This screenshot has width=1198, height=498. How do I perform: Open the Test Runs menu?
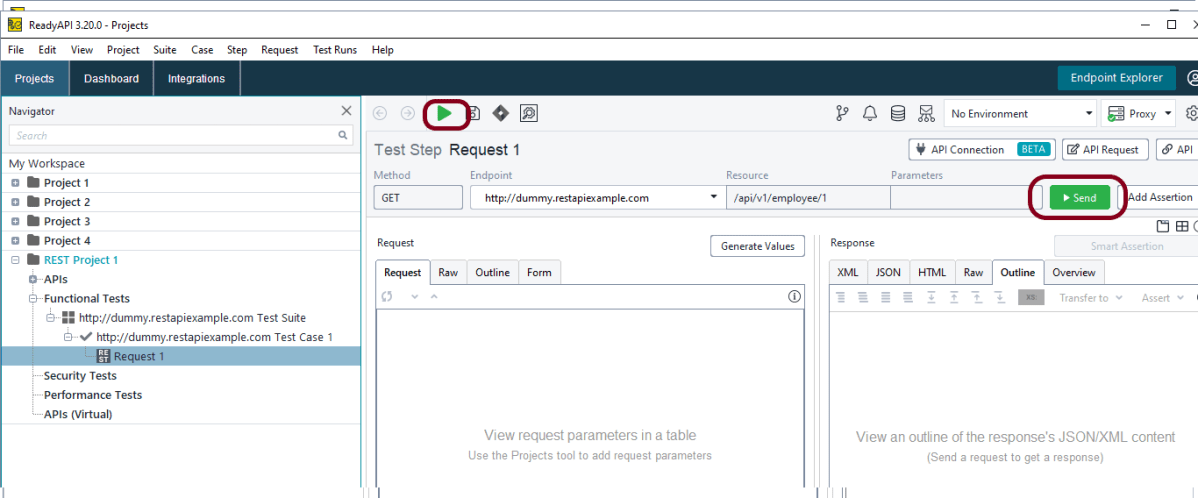point(334,50)
